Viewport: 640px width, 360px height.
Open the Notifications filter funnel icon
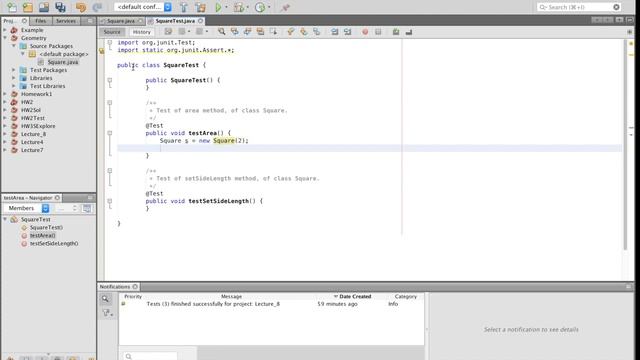tap(107, 313)
